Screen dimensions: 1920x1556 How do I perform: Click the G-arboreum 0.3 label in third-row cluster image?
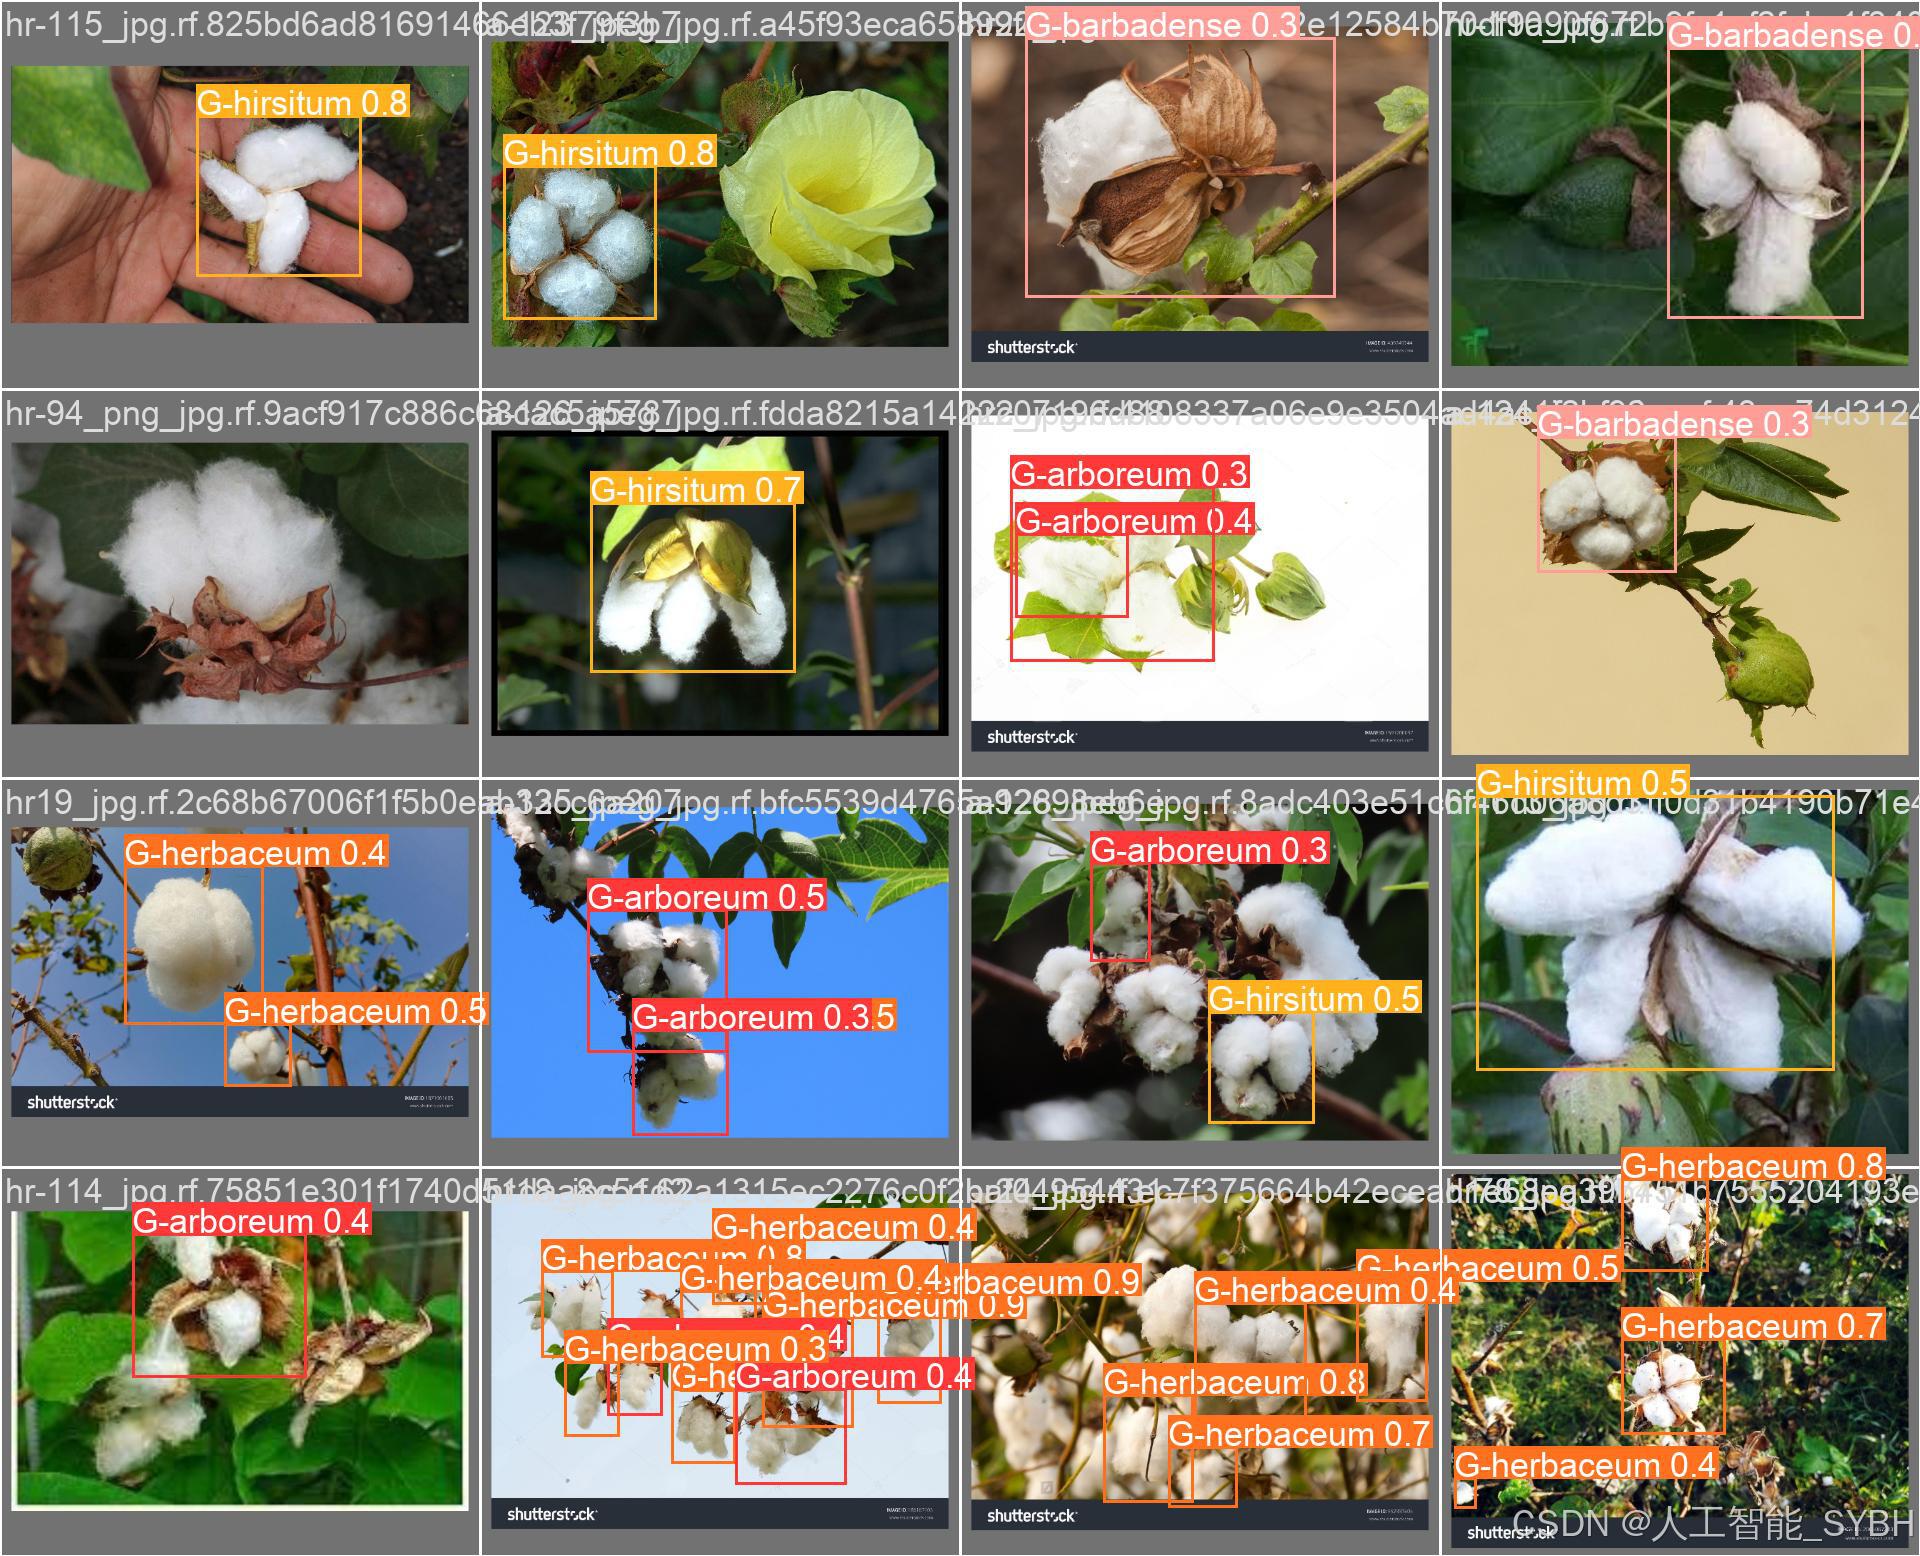1208,850
